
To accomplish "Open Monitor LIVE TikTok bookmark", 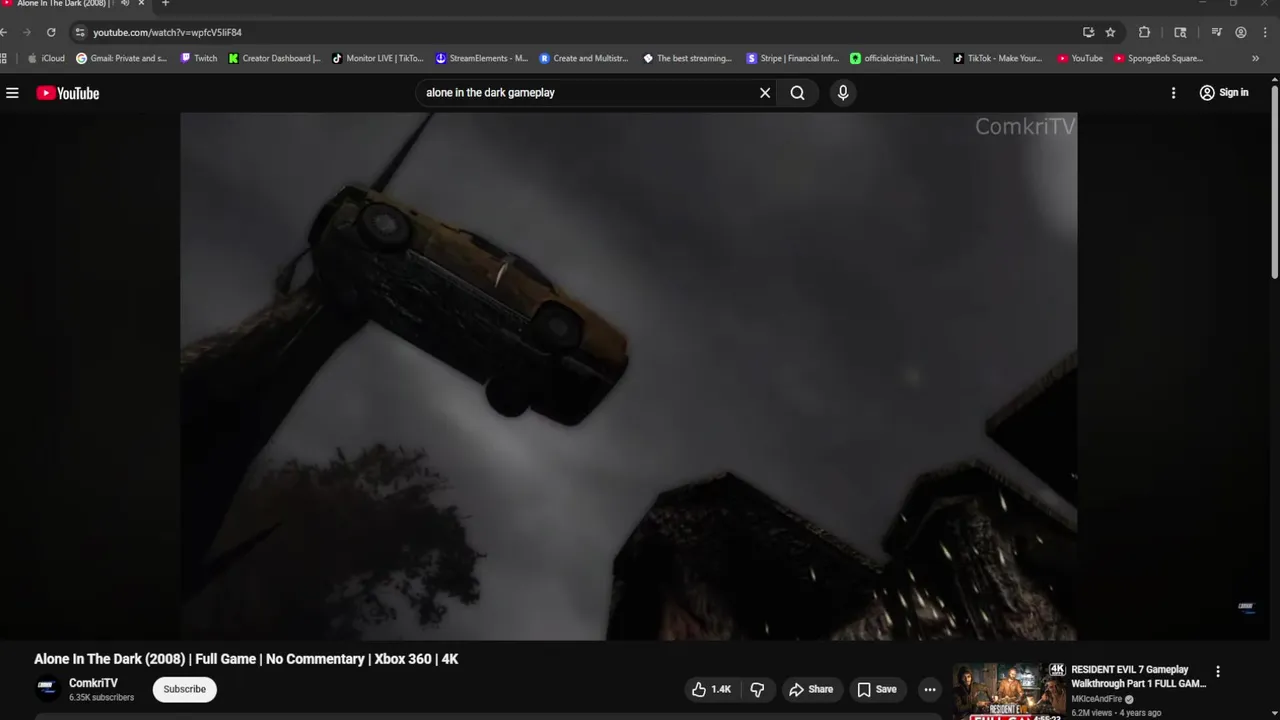I will pyautogui.click(x=378, y=58).
